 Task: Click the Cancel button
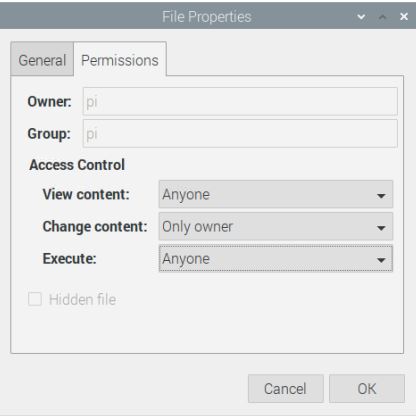tap(286, 389)
